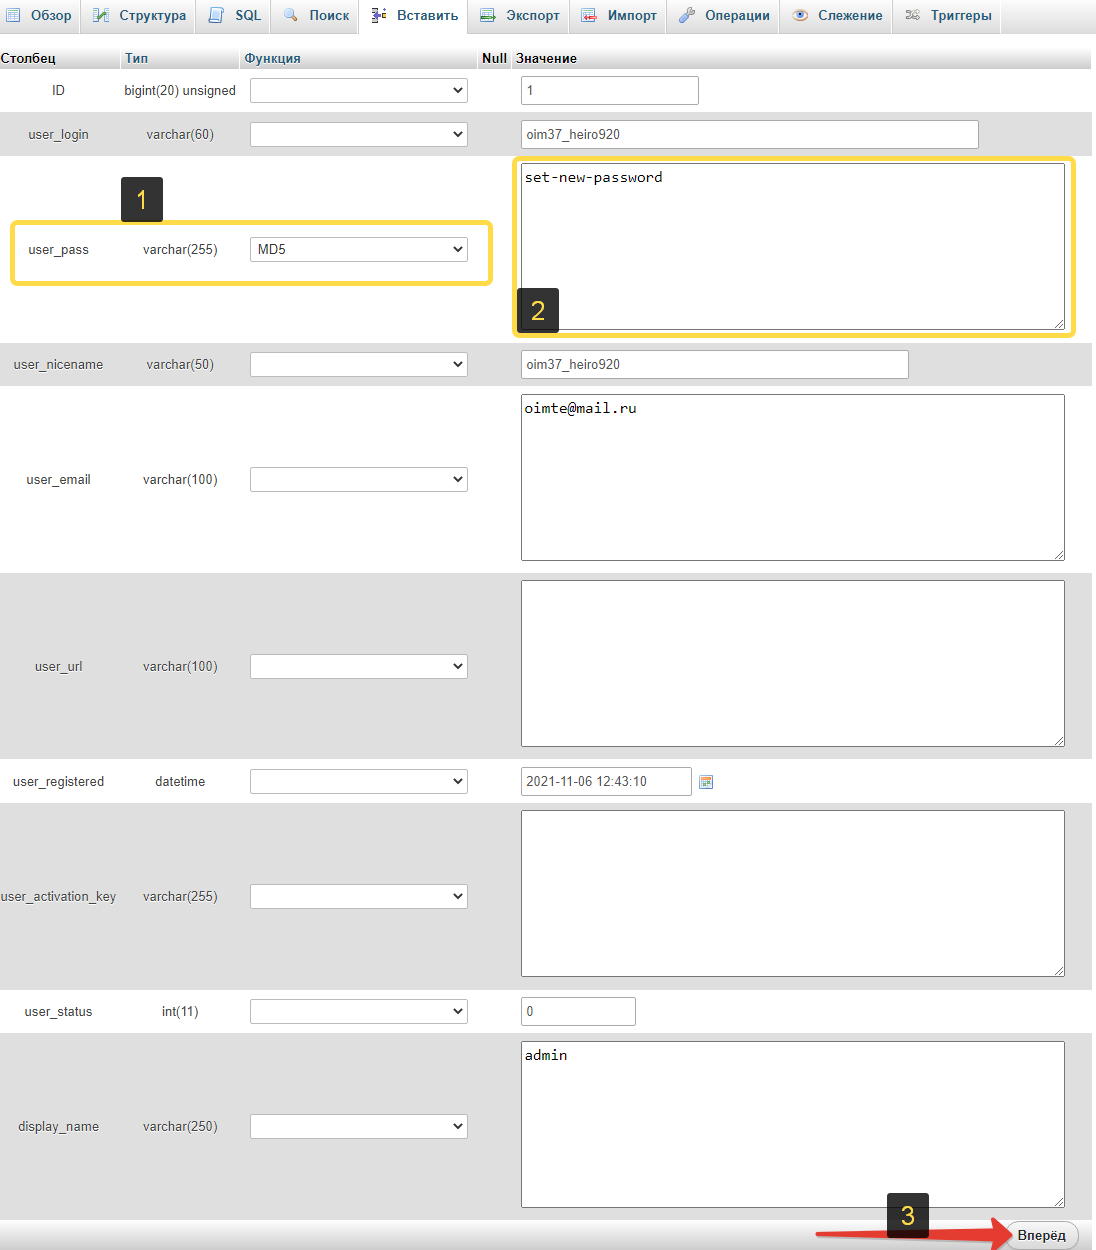1096x1250 pixels.
Task: Click the empty user_activation_key textarea
Action: pyautogui.click(x=793, y=893)
